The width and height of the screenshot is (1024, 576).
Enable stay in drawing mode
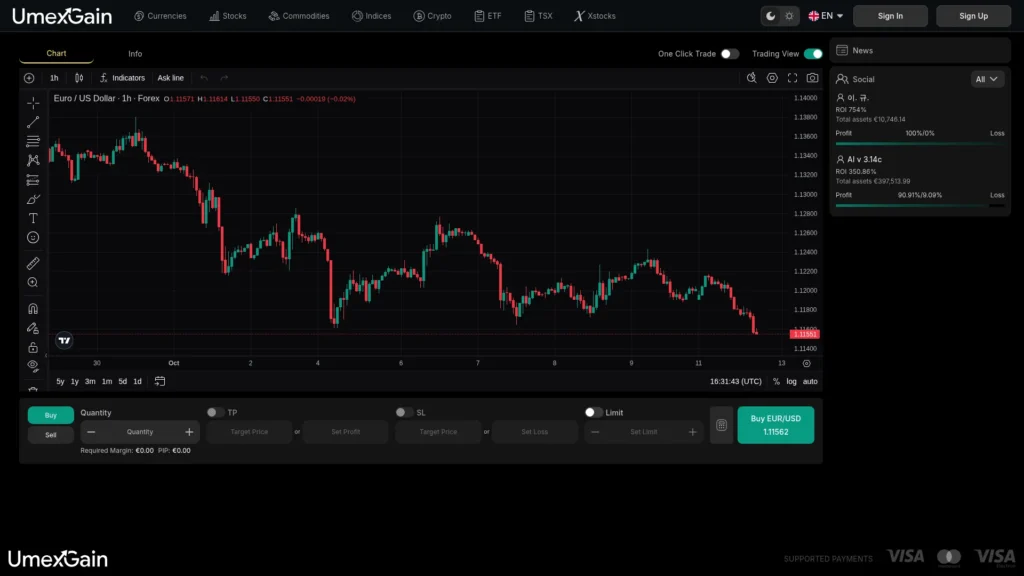click(33, 328)
